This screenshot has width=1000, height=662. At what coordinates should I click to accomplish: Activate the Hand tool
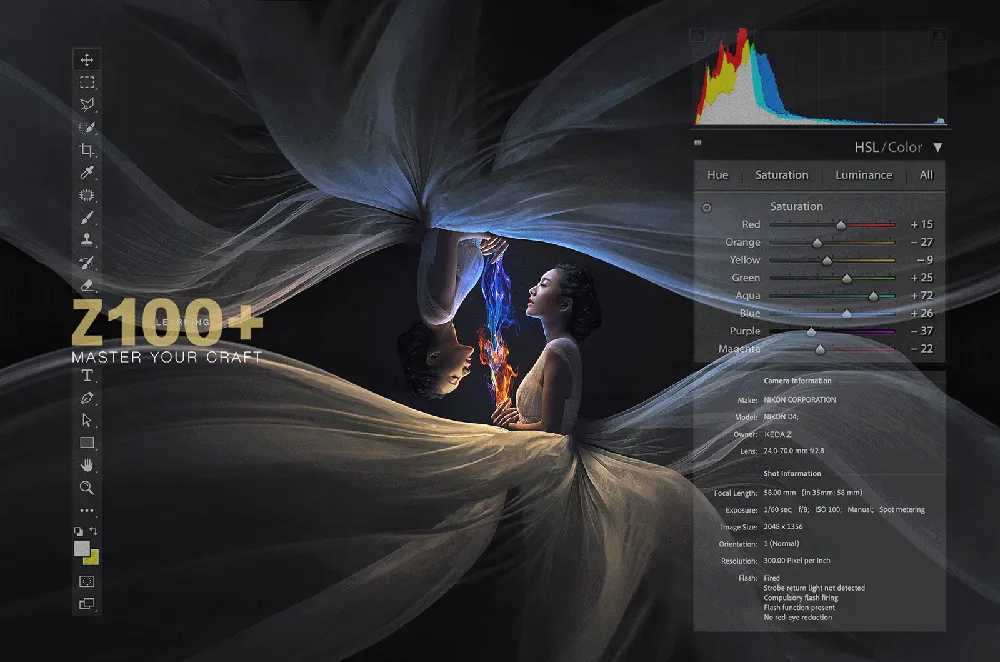[x=87, y=465]
